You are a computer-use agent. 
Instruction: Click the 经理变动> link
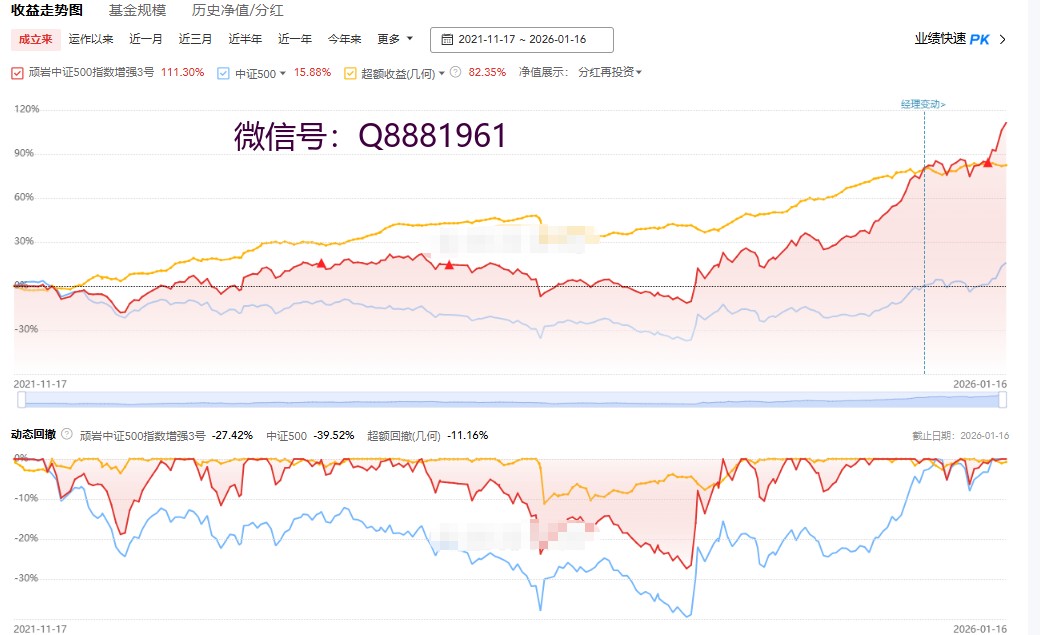(923, 104)
